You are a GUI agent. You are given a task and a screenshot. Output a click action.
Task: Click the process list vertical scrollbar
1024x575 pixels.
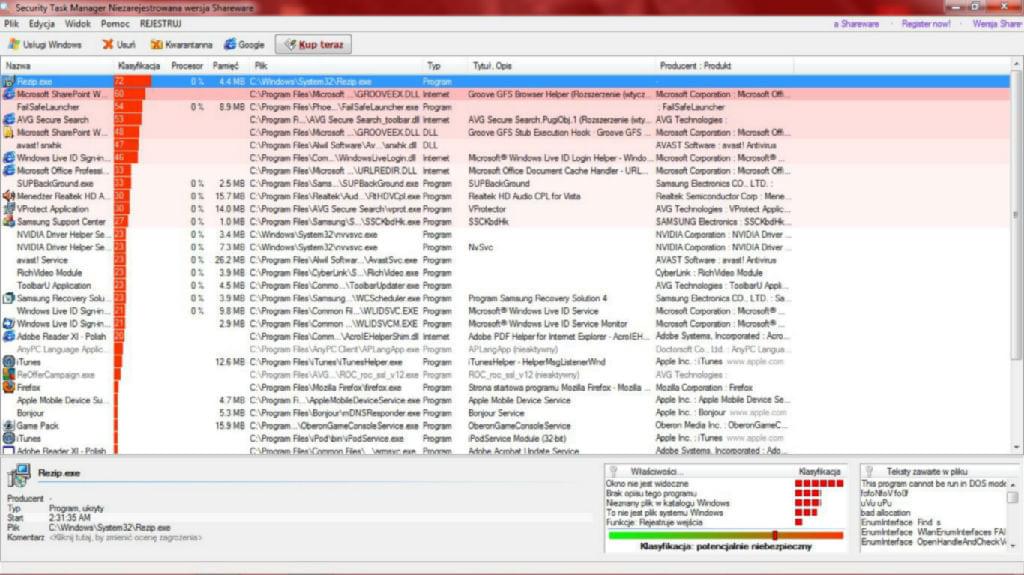(1016, 255)
